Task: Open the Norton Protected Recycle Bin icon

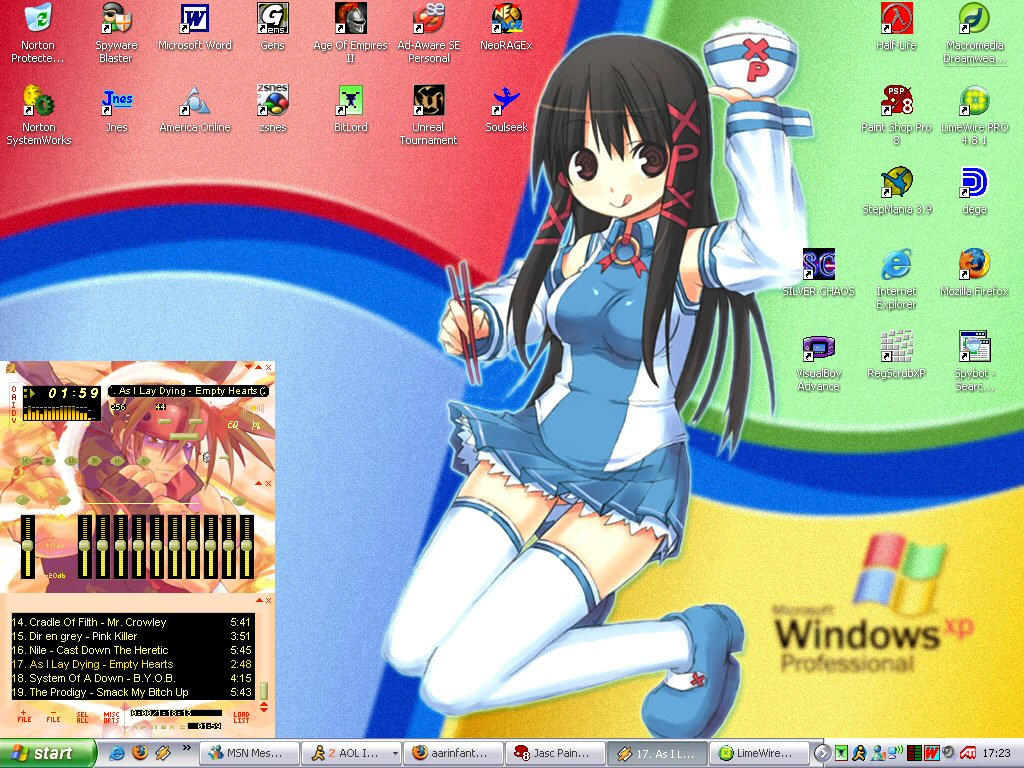Action: pos(38,33)
